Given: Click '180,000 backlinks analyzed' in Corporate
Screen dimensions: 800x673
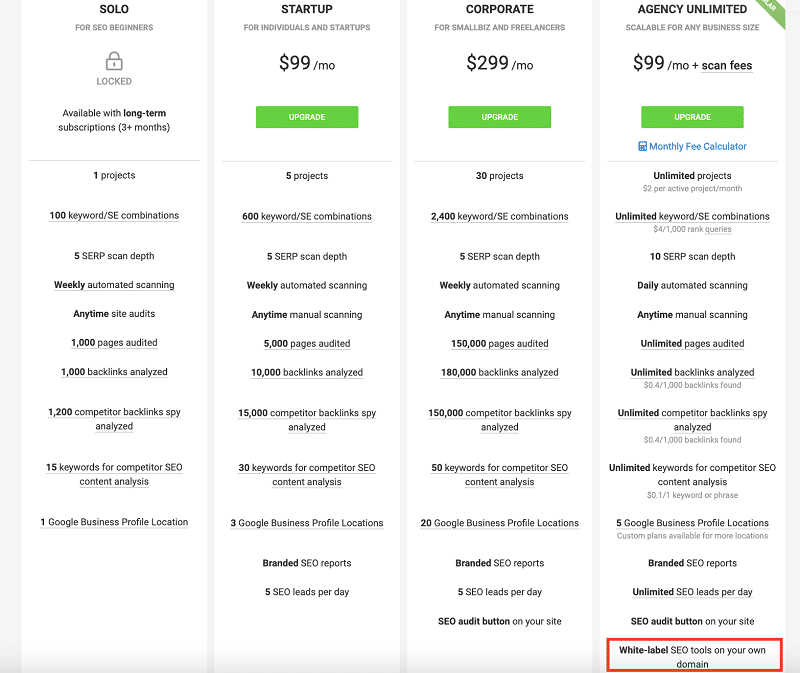Looking at the screenshot, I should pyautogui.click(x=499, y=372).
